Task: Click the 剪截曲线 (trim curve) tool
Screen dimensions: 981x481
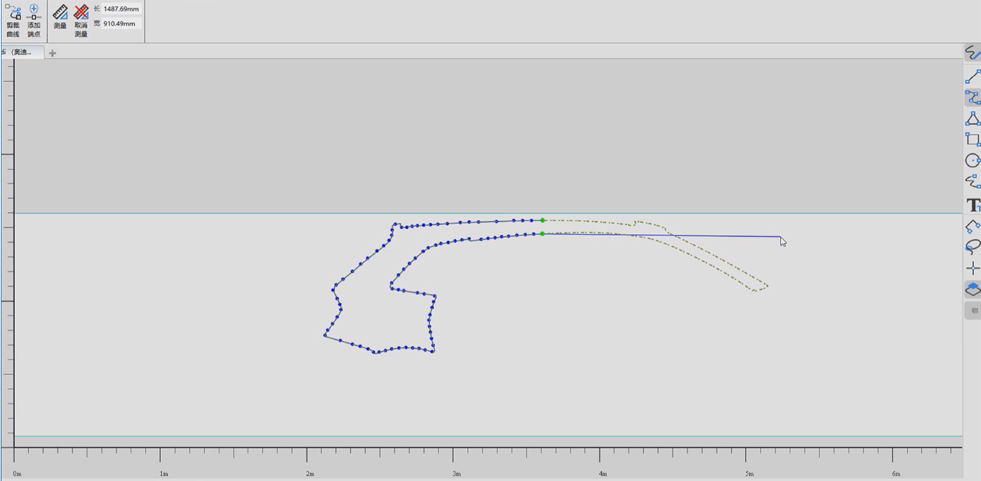Action: pos(13,20)
